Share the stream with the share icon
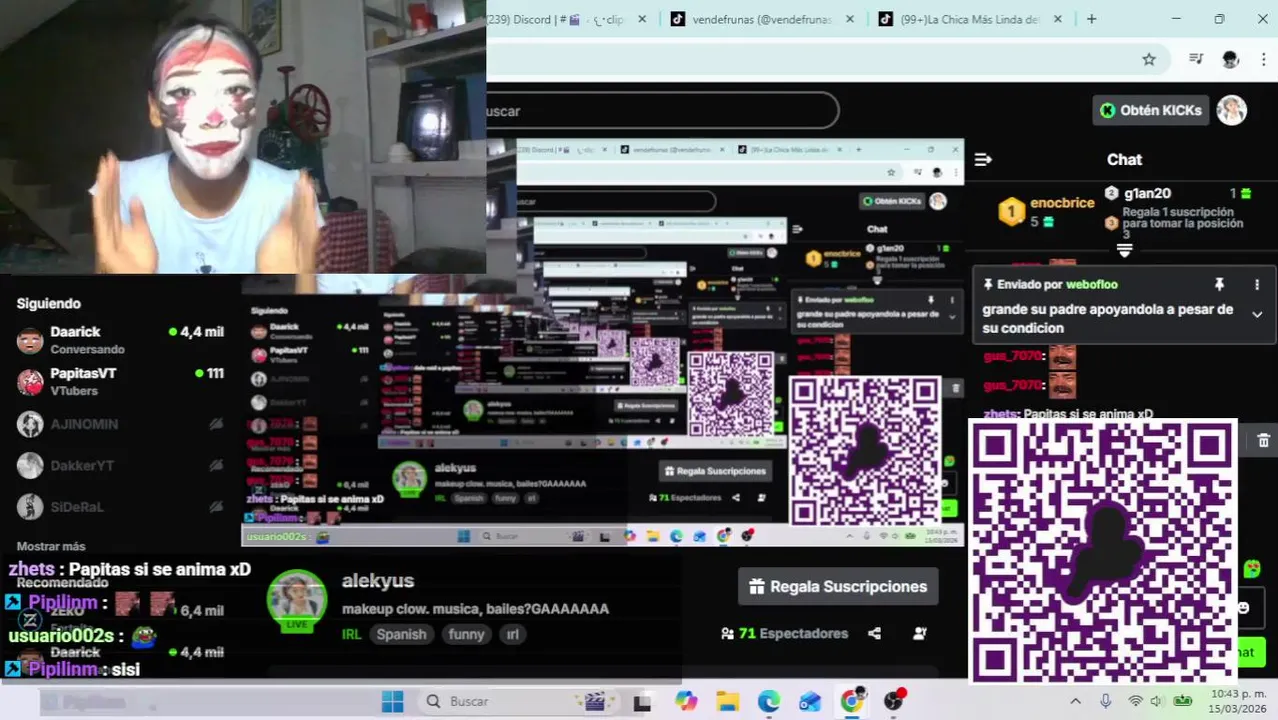This screenshot has height=720, width=1278. point(875,634)
